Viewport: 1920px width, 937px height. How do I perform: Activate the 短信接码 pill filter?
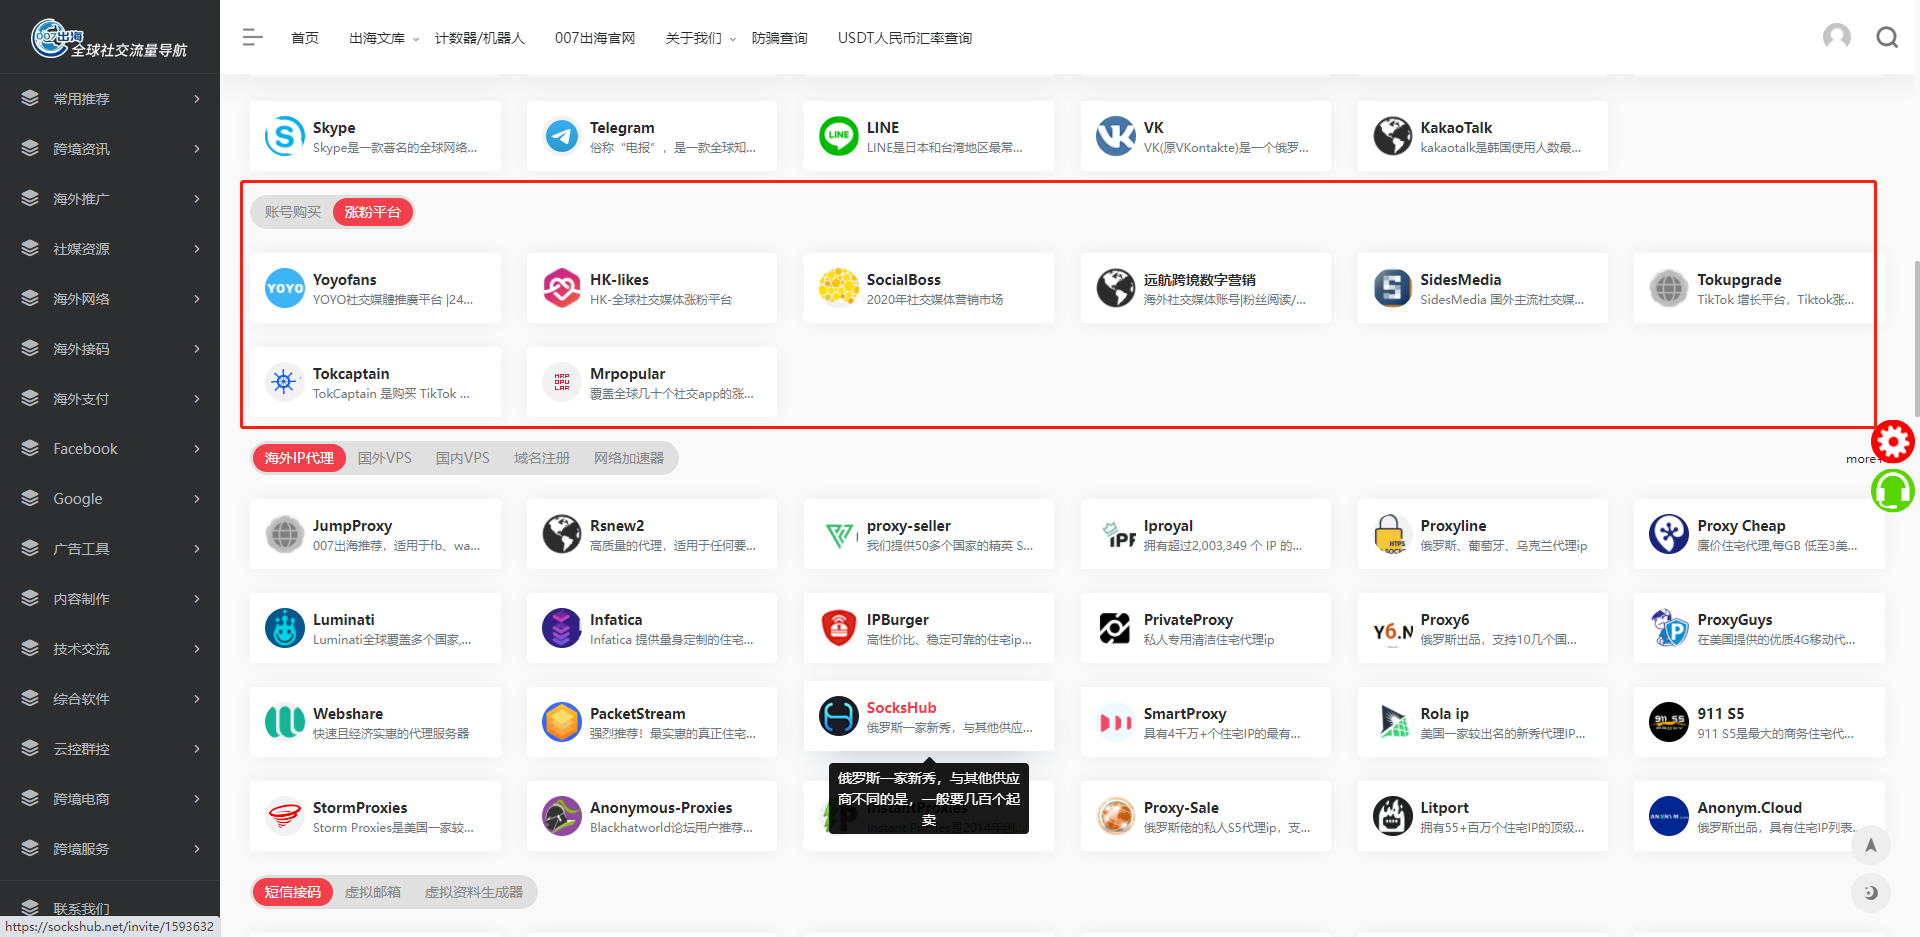point(292,891)
